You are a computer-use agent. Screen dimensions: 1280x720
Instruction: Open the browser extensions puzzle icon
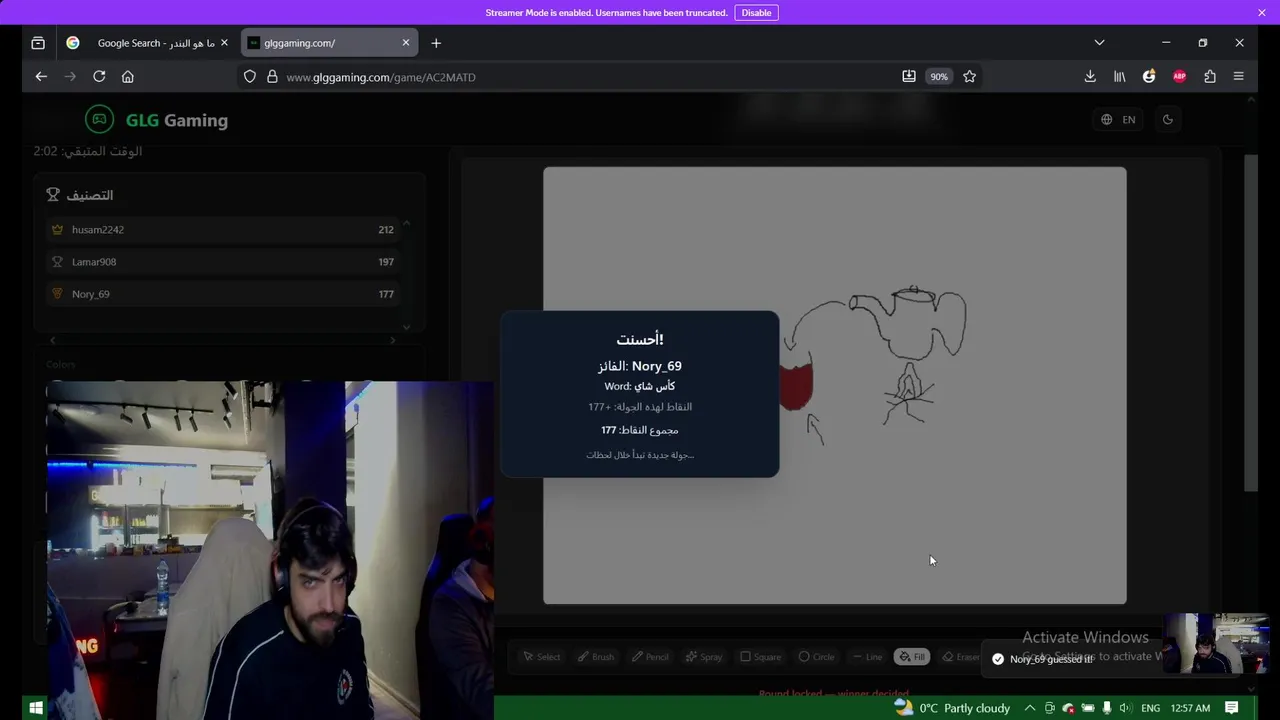pos(1210,76)
